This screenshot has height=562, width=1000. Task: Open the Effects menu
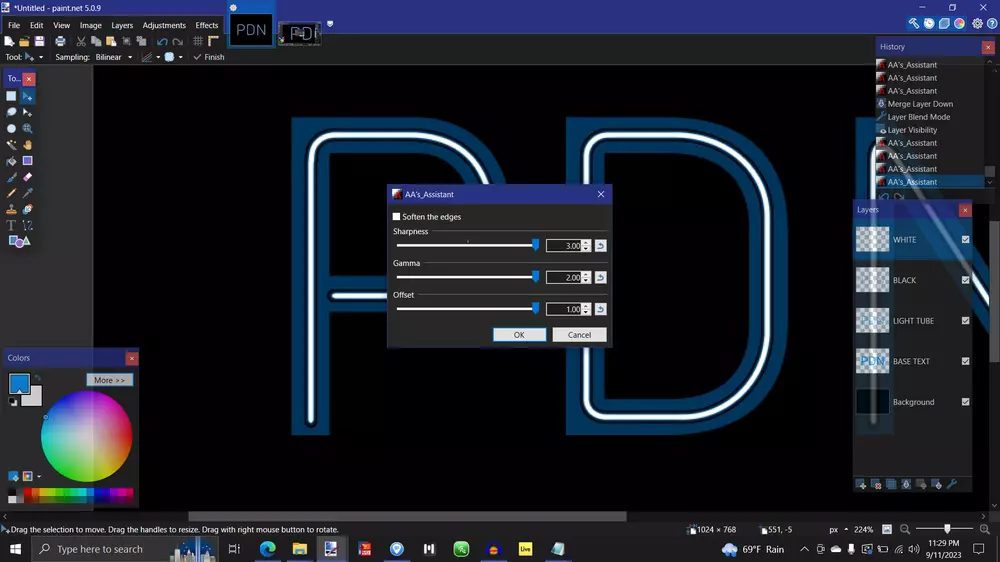pos(207,25)
